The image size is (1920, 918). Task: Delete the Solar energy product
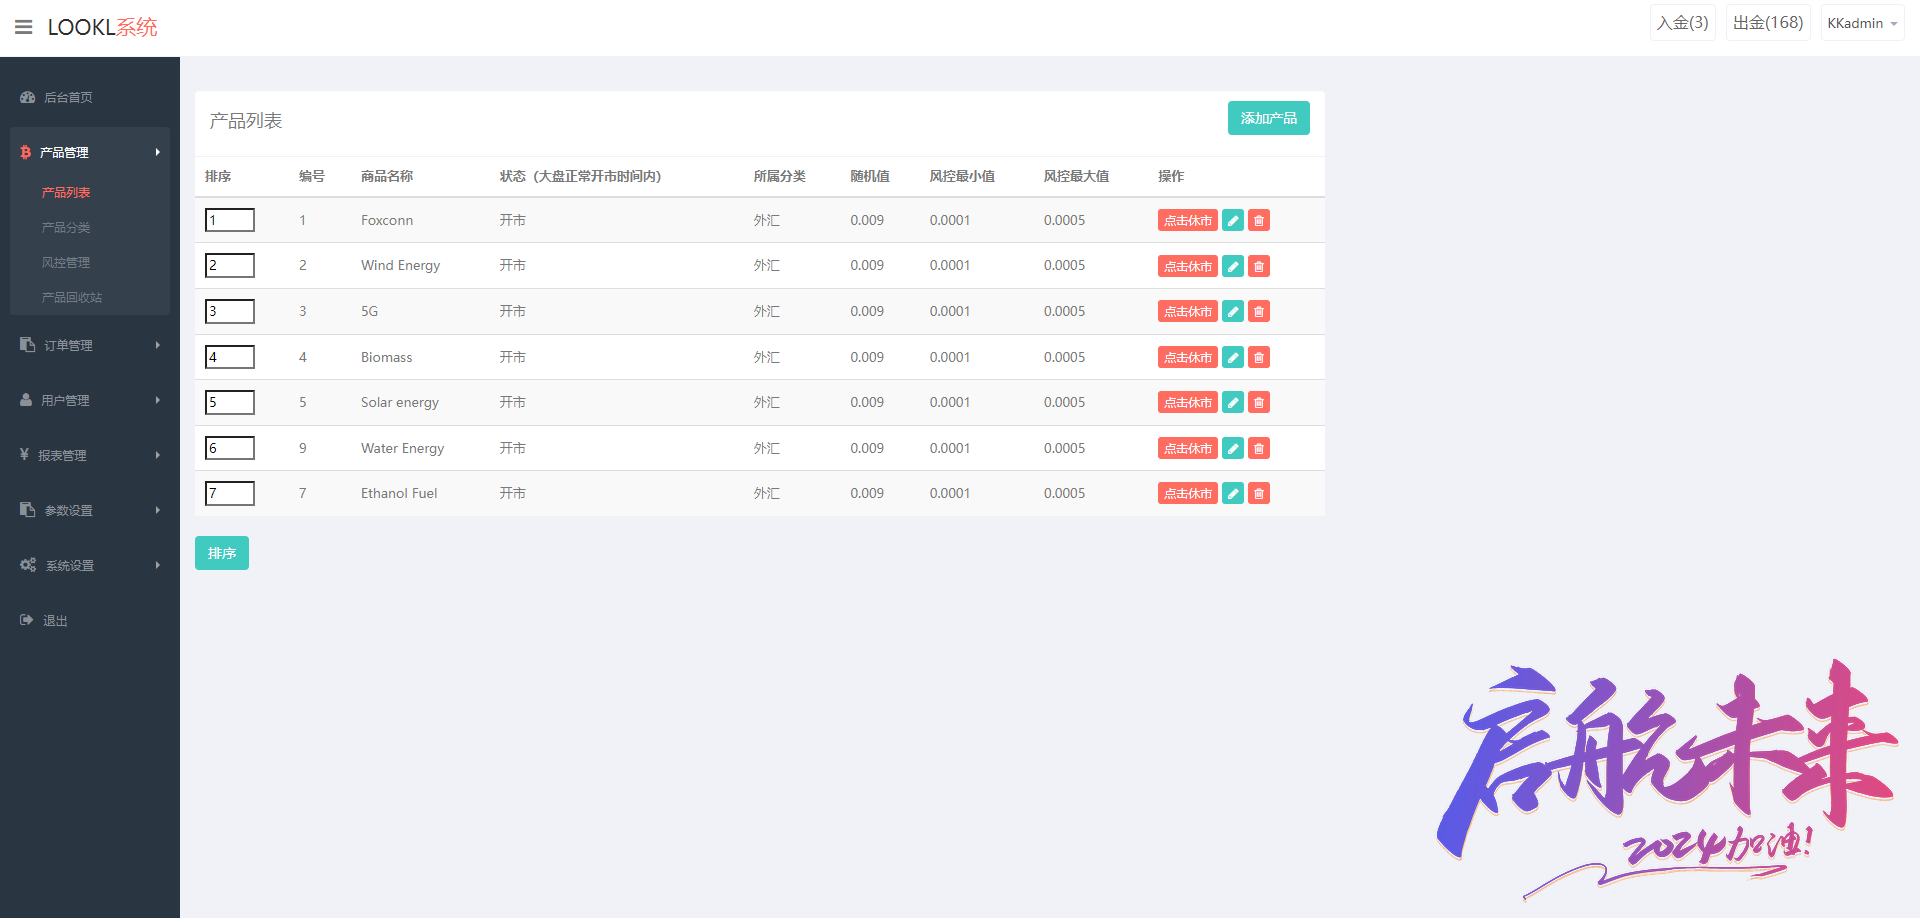click(1259, 403)
